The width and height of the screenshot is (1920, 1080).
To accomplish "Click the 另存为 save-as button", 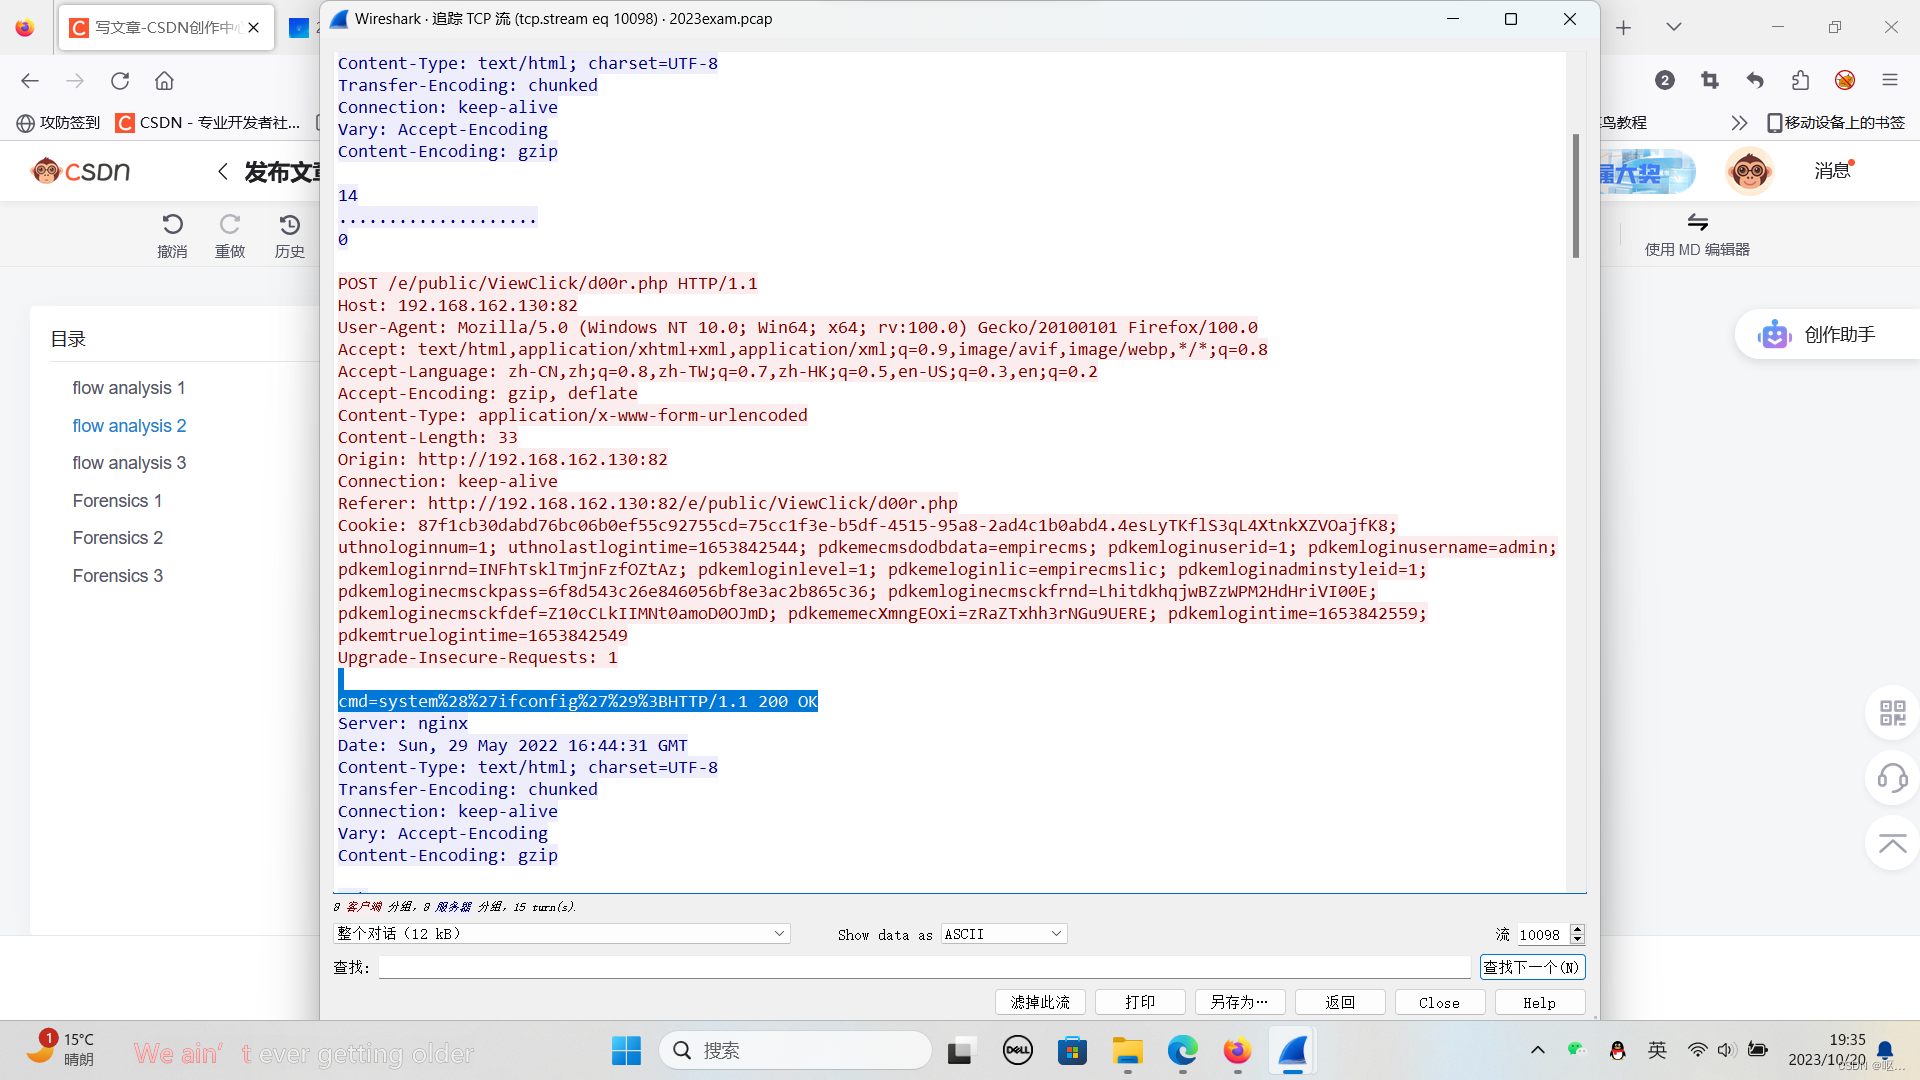I will (1239, 1002).
